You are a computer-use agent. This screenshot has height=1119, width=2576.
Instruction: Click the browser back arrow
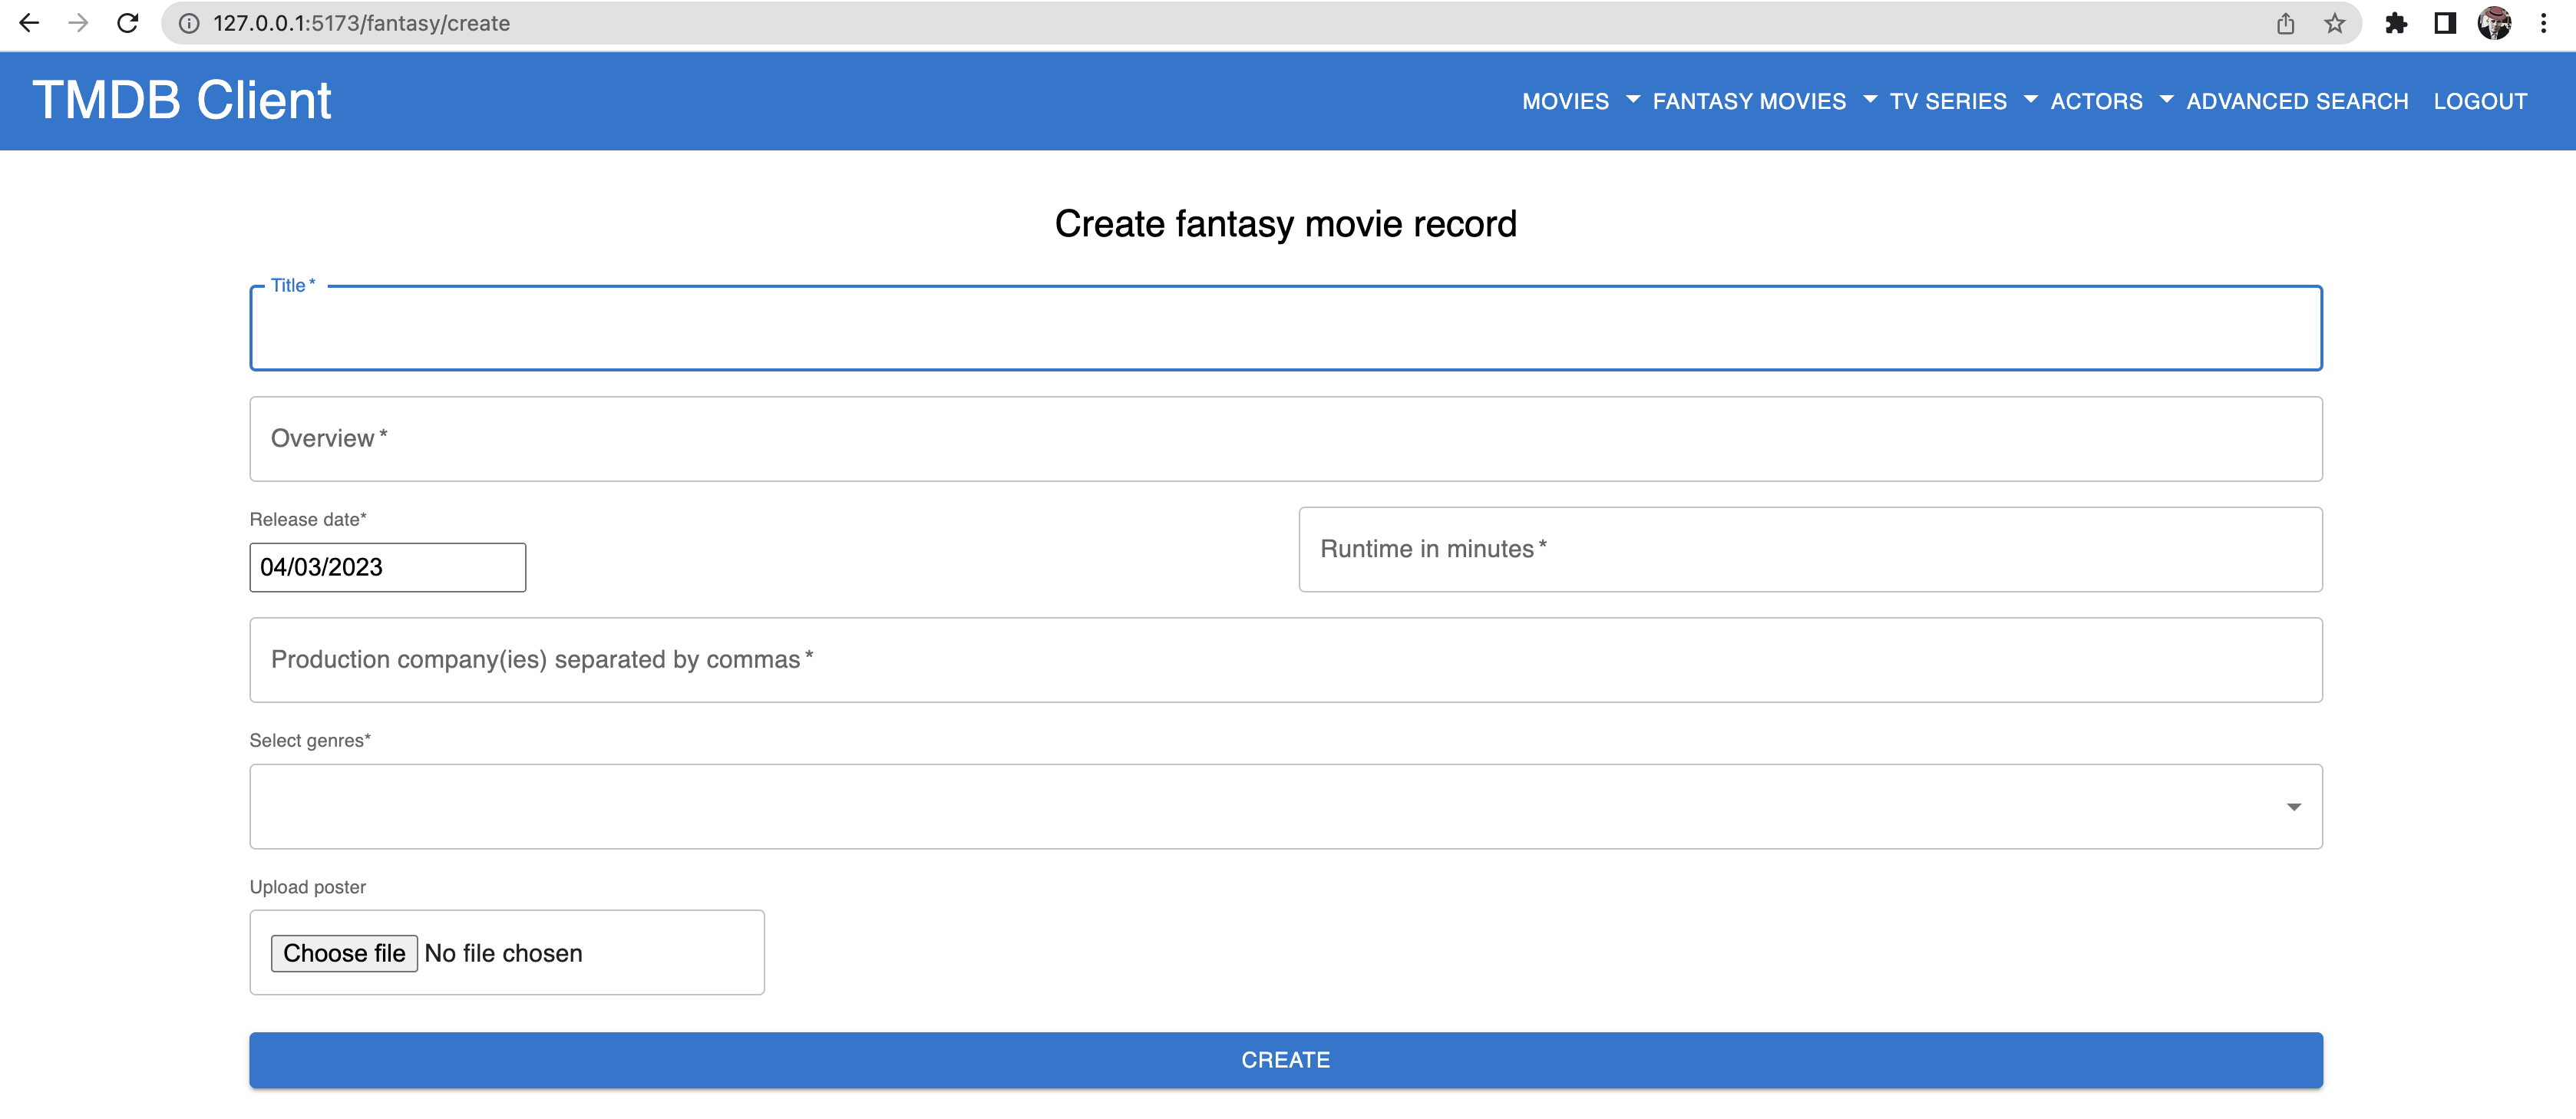(x=29, y=23)
